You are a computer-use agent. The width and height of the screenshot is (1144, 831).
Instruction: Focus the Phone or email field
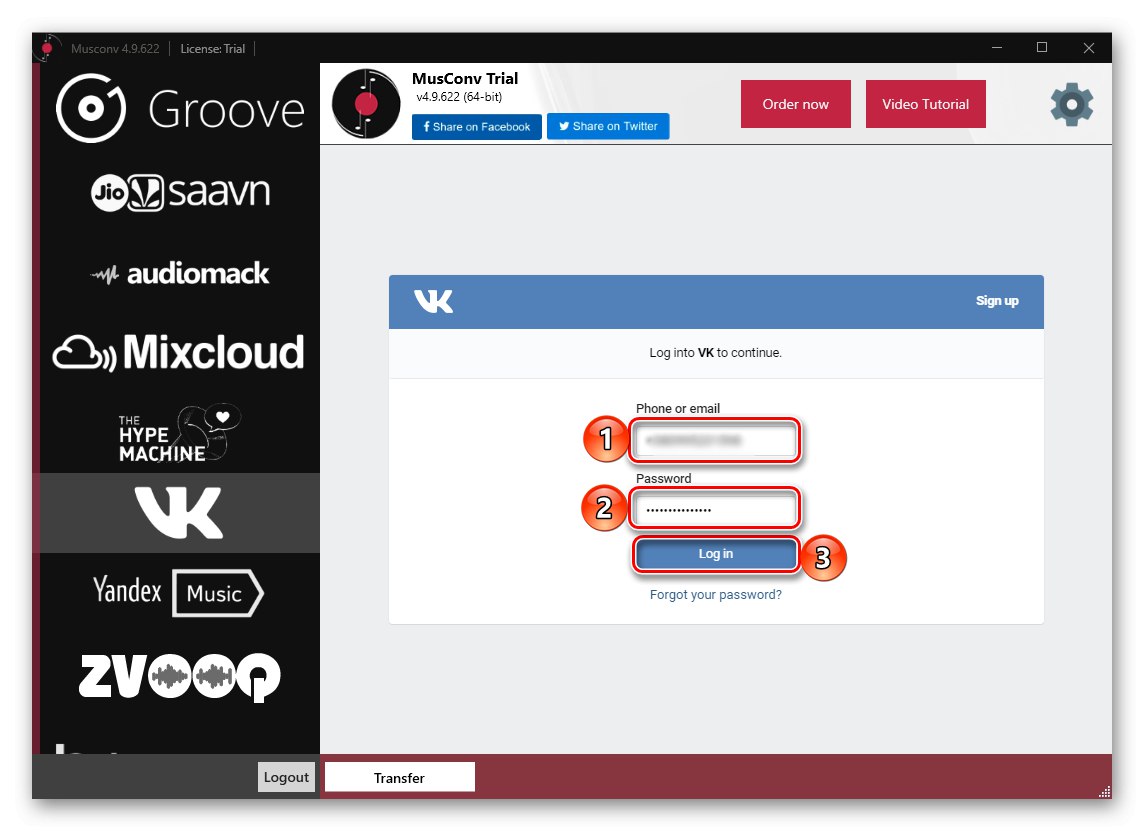click(714, 440)
